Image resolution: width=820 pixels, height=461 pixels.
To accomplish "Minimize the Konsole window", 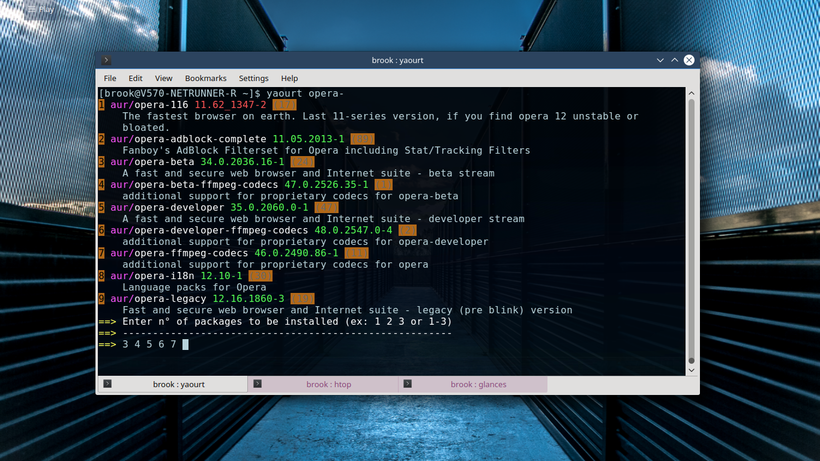I will pos(660,60).
